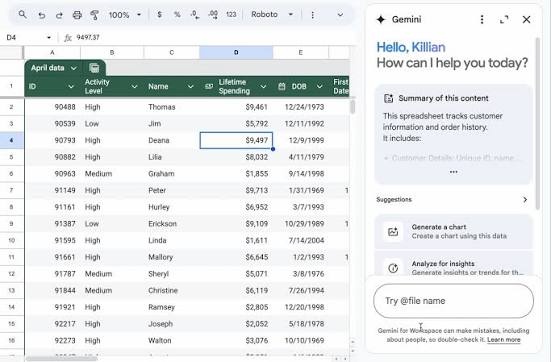Click the search menus magnifier icon

(22, 15)
